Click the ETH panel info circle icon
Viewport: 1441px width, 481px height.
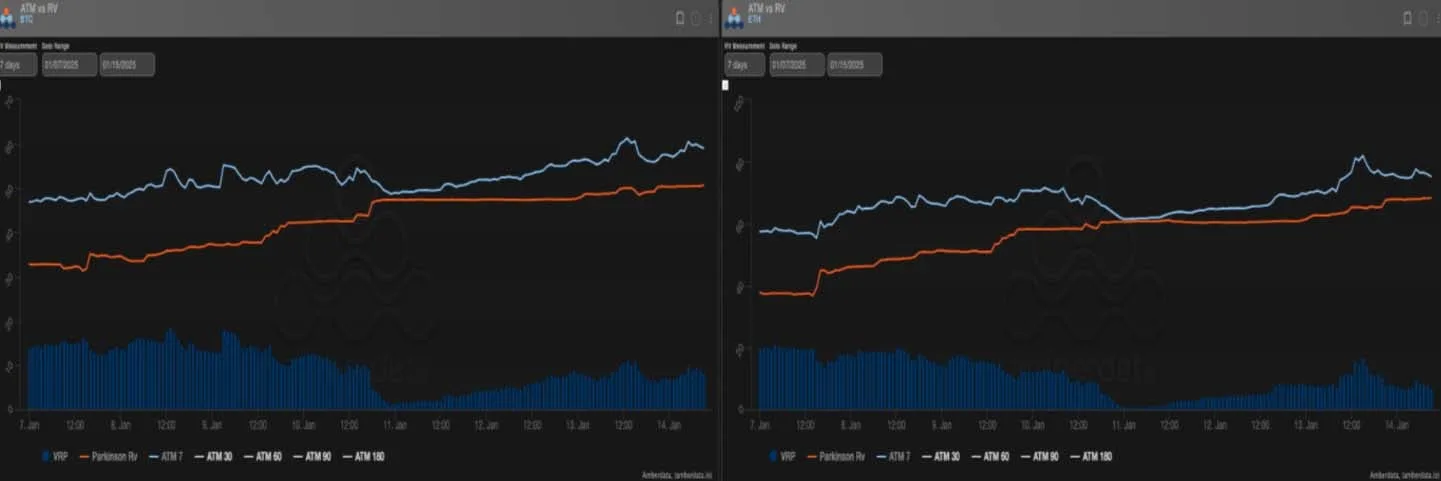[1422, 19]
